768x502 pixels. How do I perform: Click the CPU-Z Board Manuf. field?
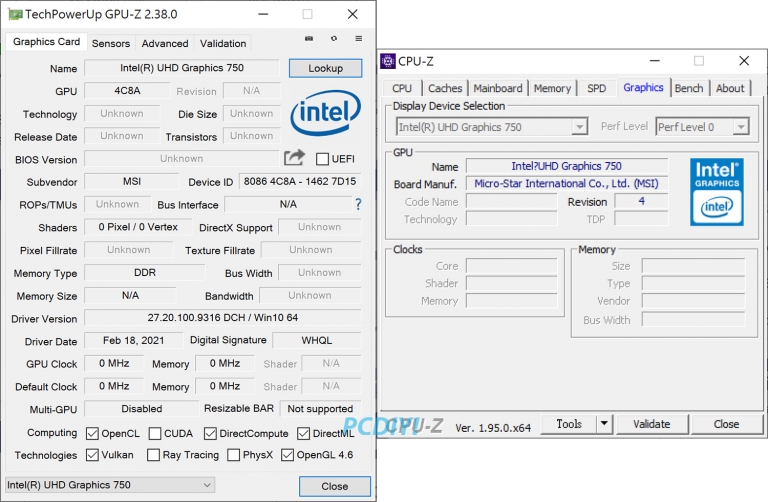pos(566,184)
